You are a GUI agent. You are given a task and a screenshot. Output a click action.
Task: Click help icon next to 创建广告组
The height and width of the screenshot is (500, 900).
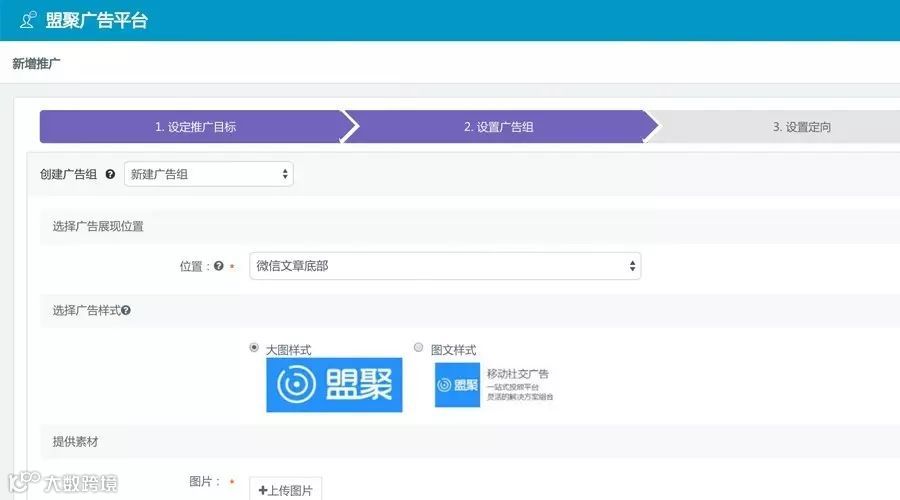tap(110, 175)
